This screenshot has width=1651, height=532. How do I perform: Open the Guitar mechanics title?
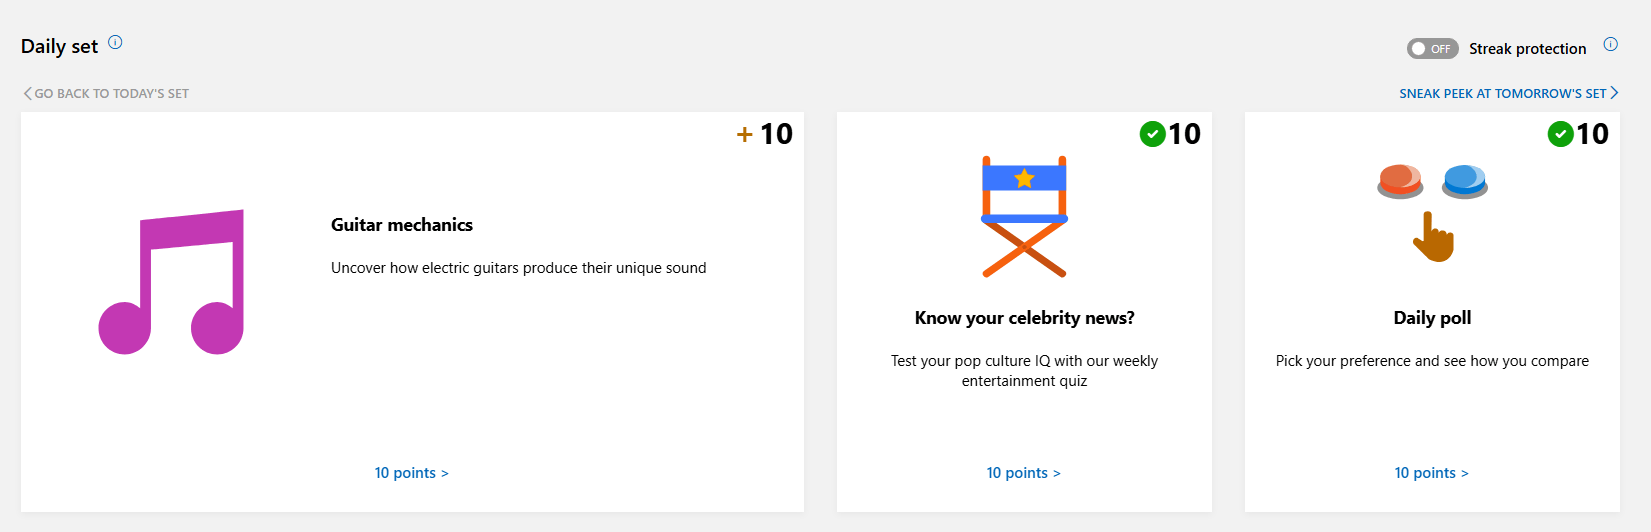pos(402,225)
